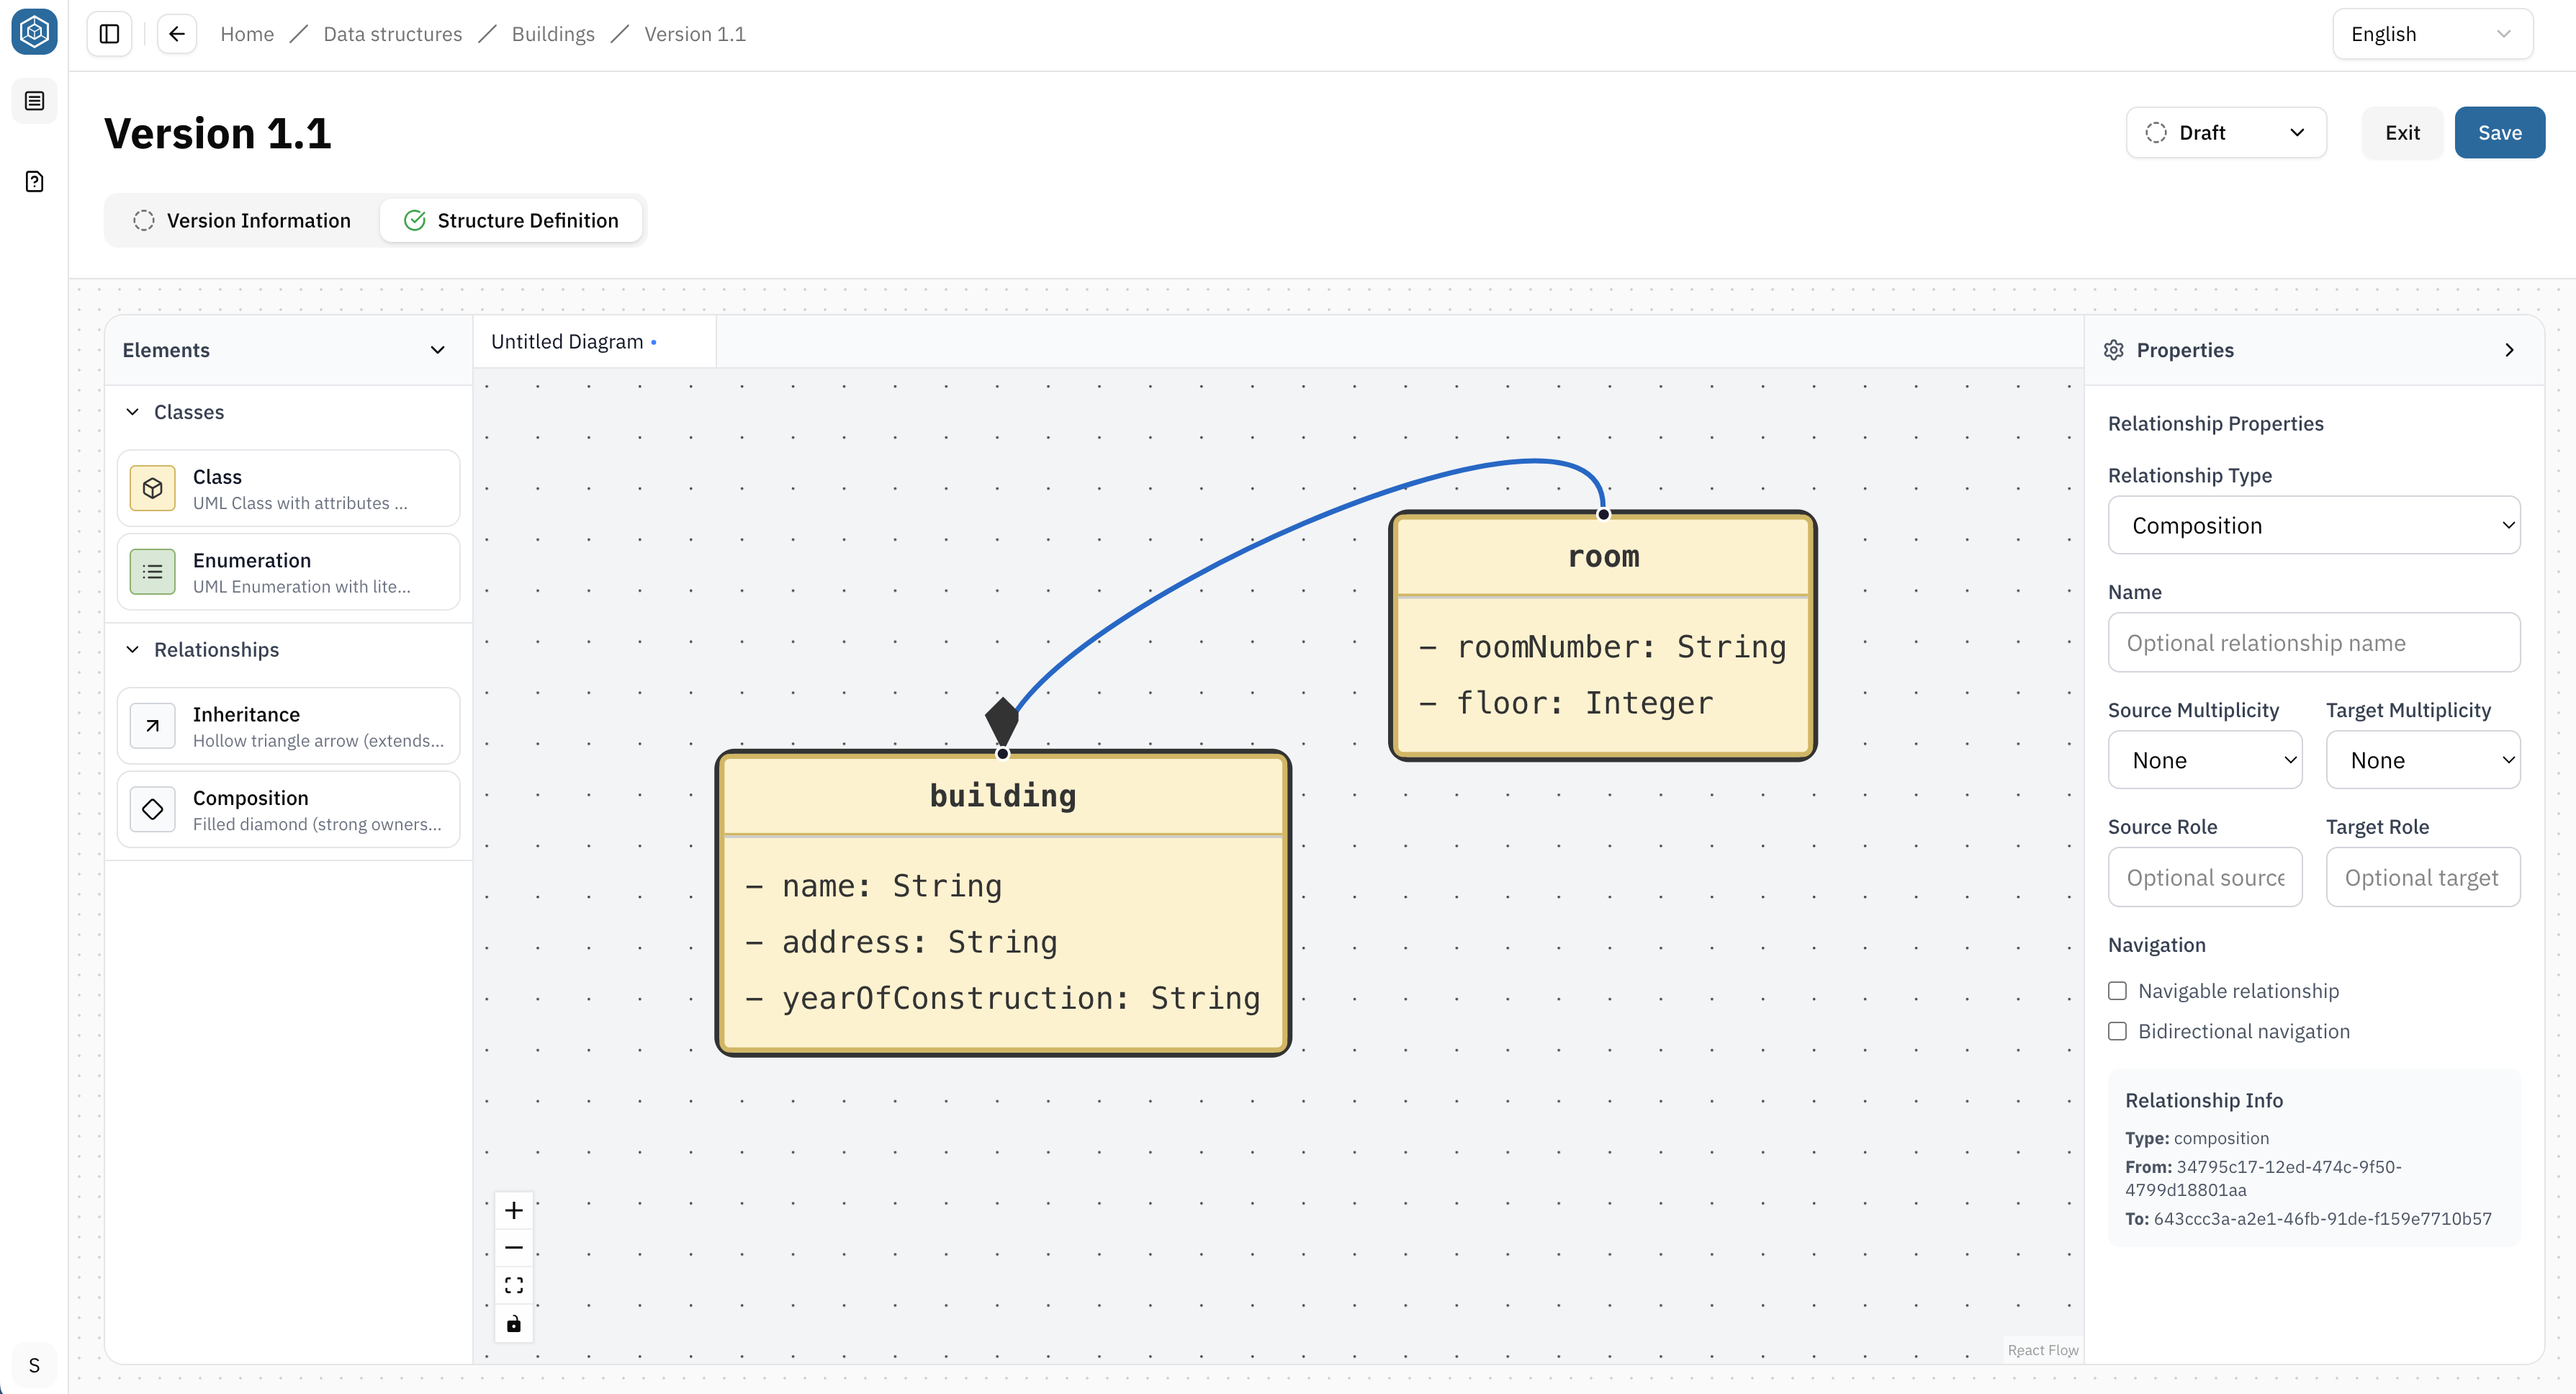Toggle the sidebar panel icon
Screen dimensions: 2576x1394
pyautogui.click(x=110, y=34)
